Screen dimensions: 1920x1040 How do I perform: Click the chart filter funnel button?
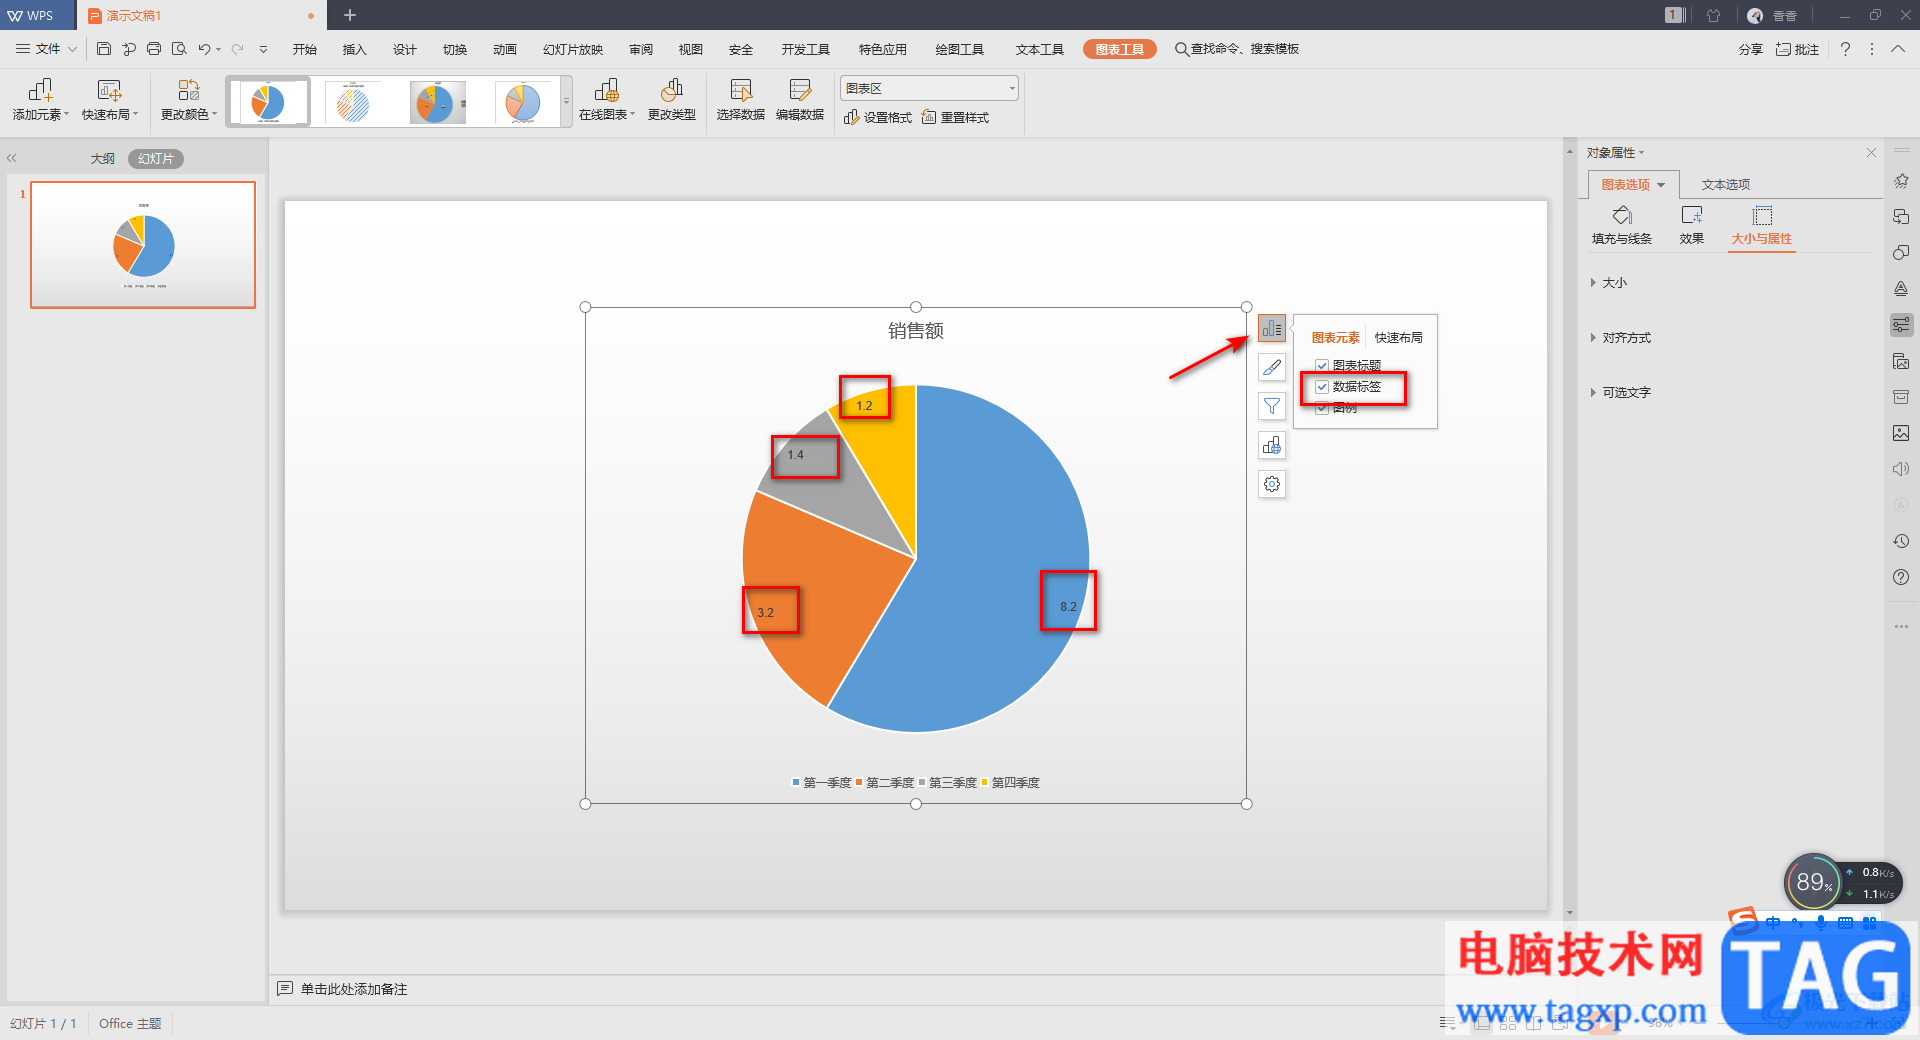coord(1272,406)
